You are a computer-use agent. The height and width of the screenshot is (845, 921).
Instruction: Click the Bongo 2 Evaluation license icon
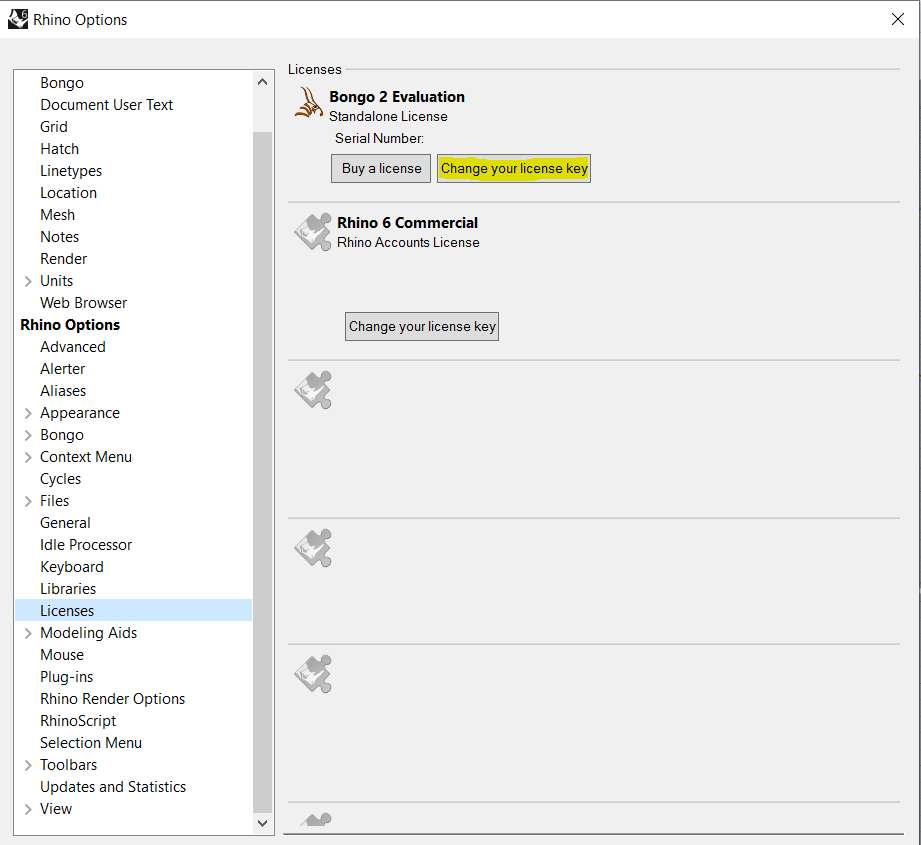[308, 103]
